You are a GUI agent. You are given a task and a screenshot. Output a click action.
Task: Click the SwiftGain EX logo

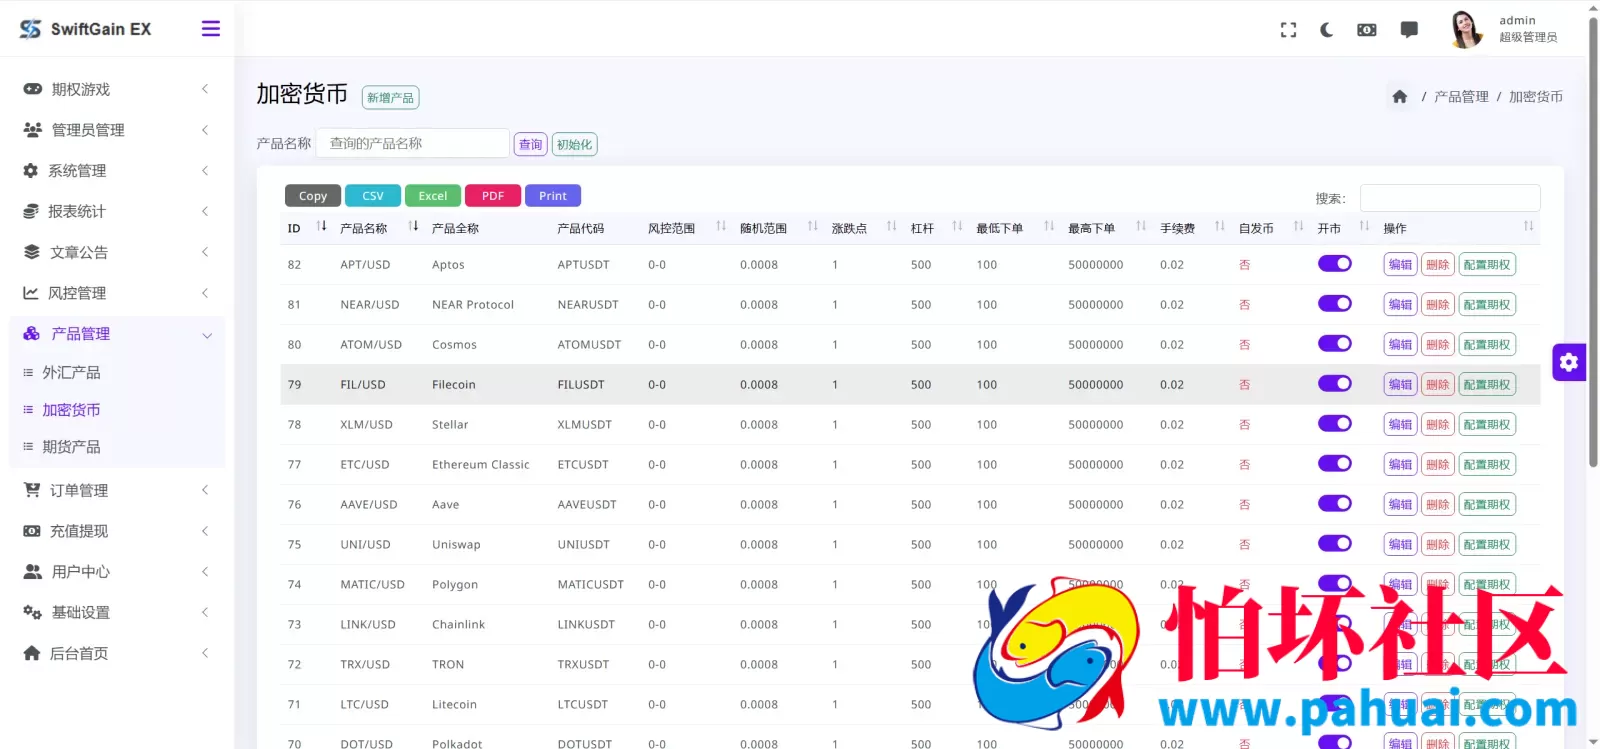(x=86, y=29)
